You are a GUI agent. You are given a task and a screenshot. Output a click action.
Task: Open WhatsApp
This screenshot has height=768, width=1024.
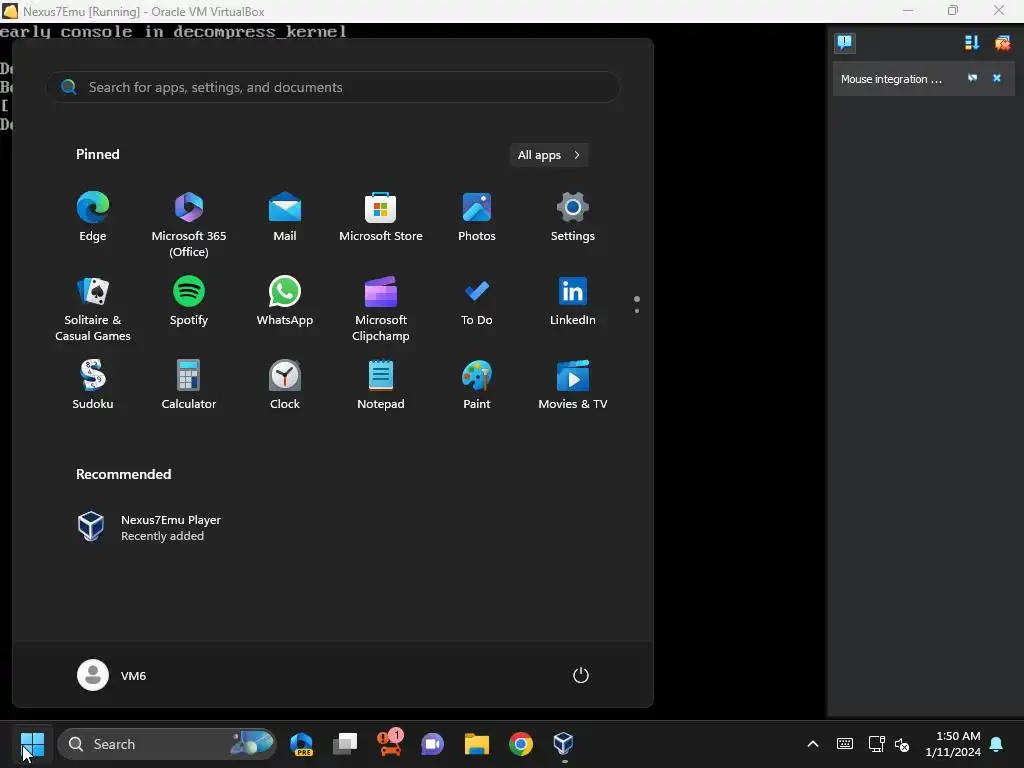click(x=285, y=302)
